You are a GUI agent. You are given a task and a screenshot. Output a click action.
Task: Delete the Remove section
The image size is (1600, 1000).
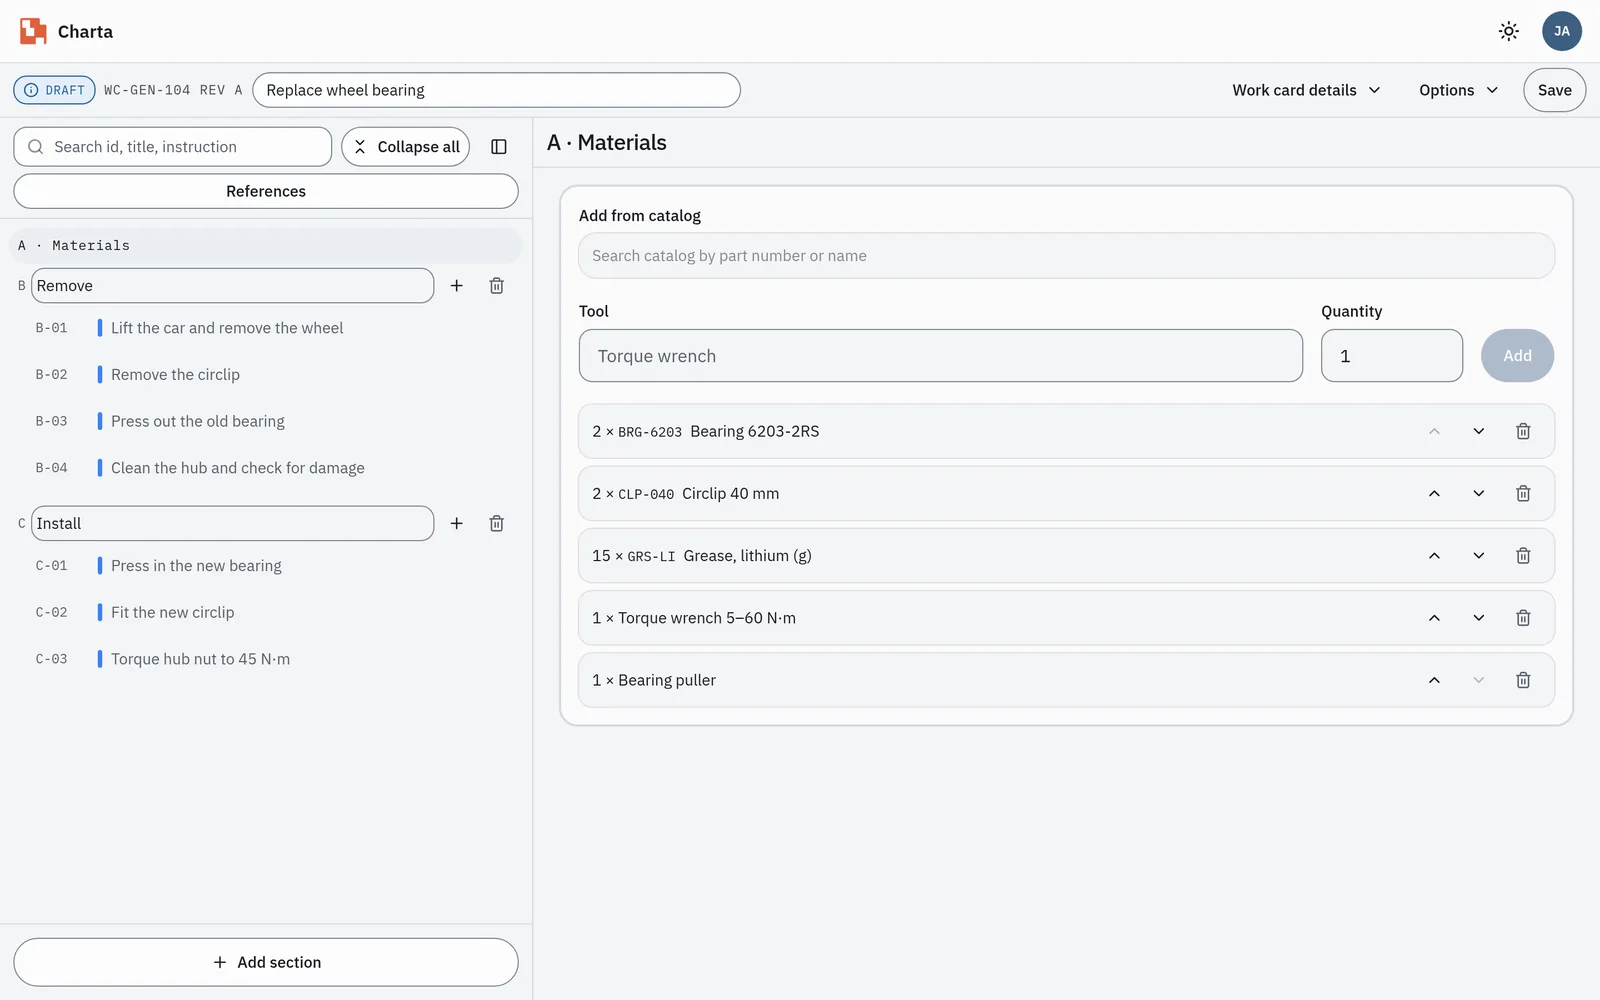pos(497,286)
